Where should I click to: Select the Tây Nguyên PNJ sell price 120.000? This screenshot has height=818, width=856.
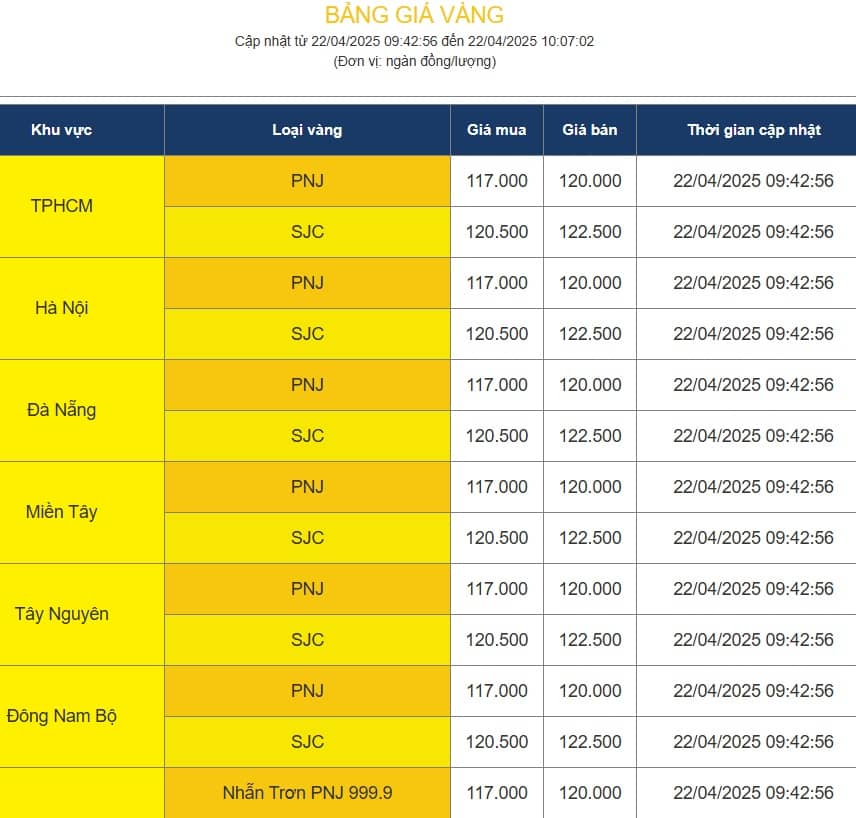[x=590, y=589]
